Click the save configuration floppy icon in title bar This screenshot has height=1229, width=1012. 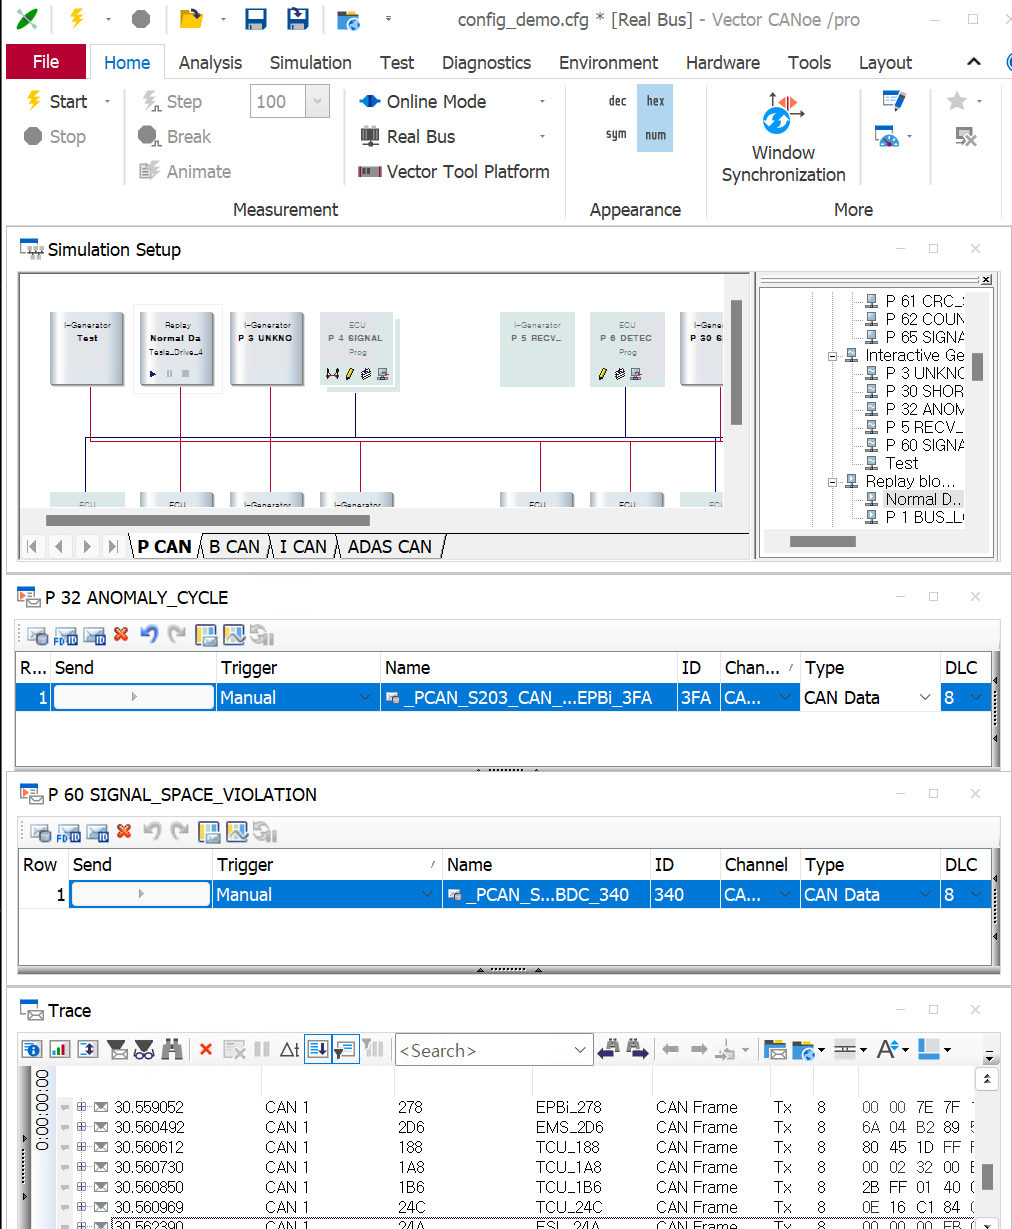256,19
